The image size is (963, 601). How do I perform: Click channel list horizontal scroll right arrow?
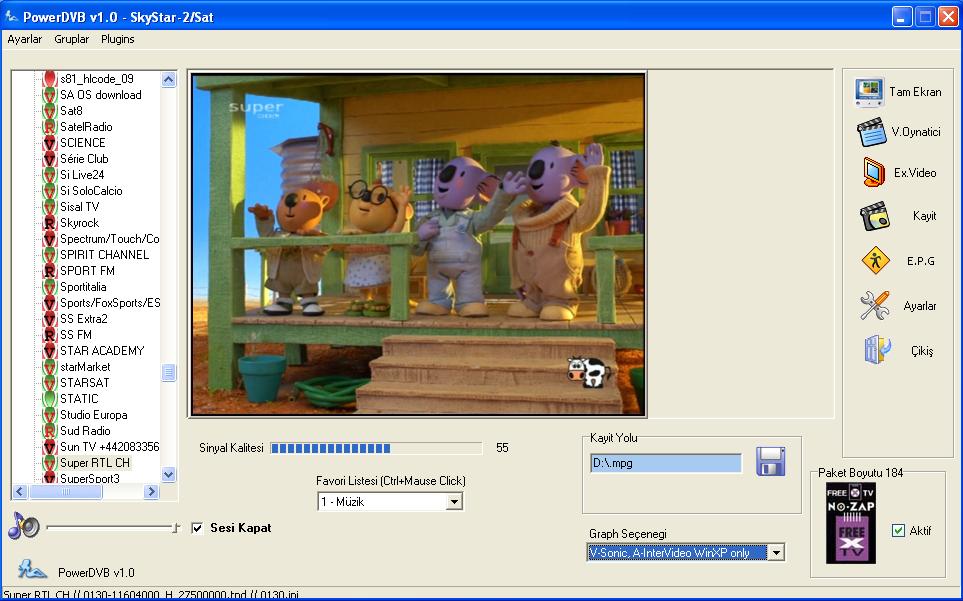click(151, 492)
